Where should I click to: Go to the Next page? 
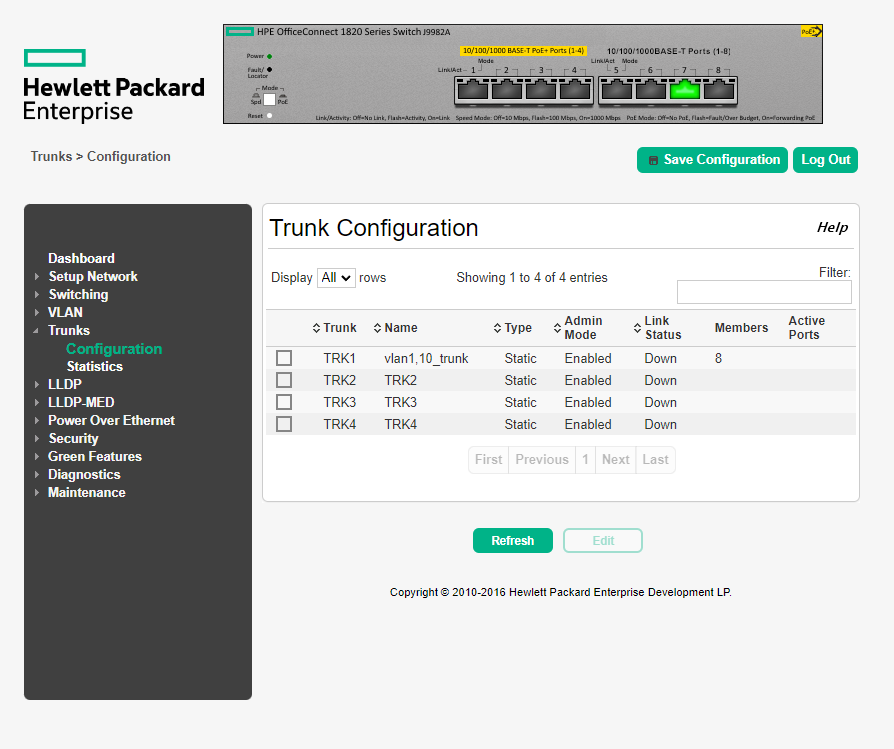pyautogui.click(x=615, y=459)
